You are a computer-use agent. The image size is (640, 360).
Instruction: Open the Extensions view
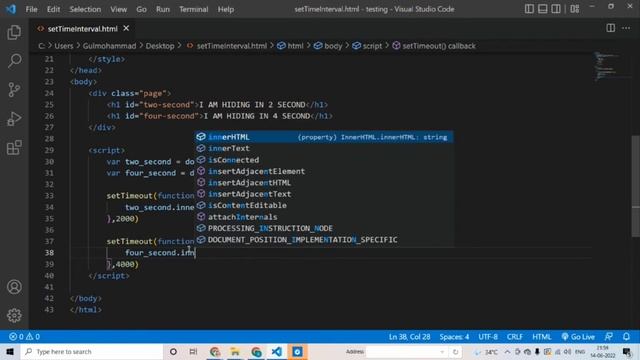(x=14, y=147)
